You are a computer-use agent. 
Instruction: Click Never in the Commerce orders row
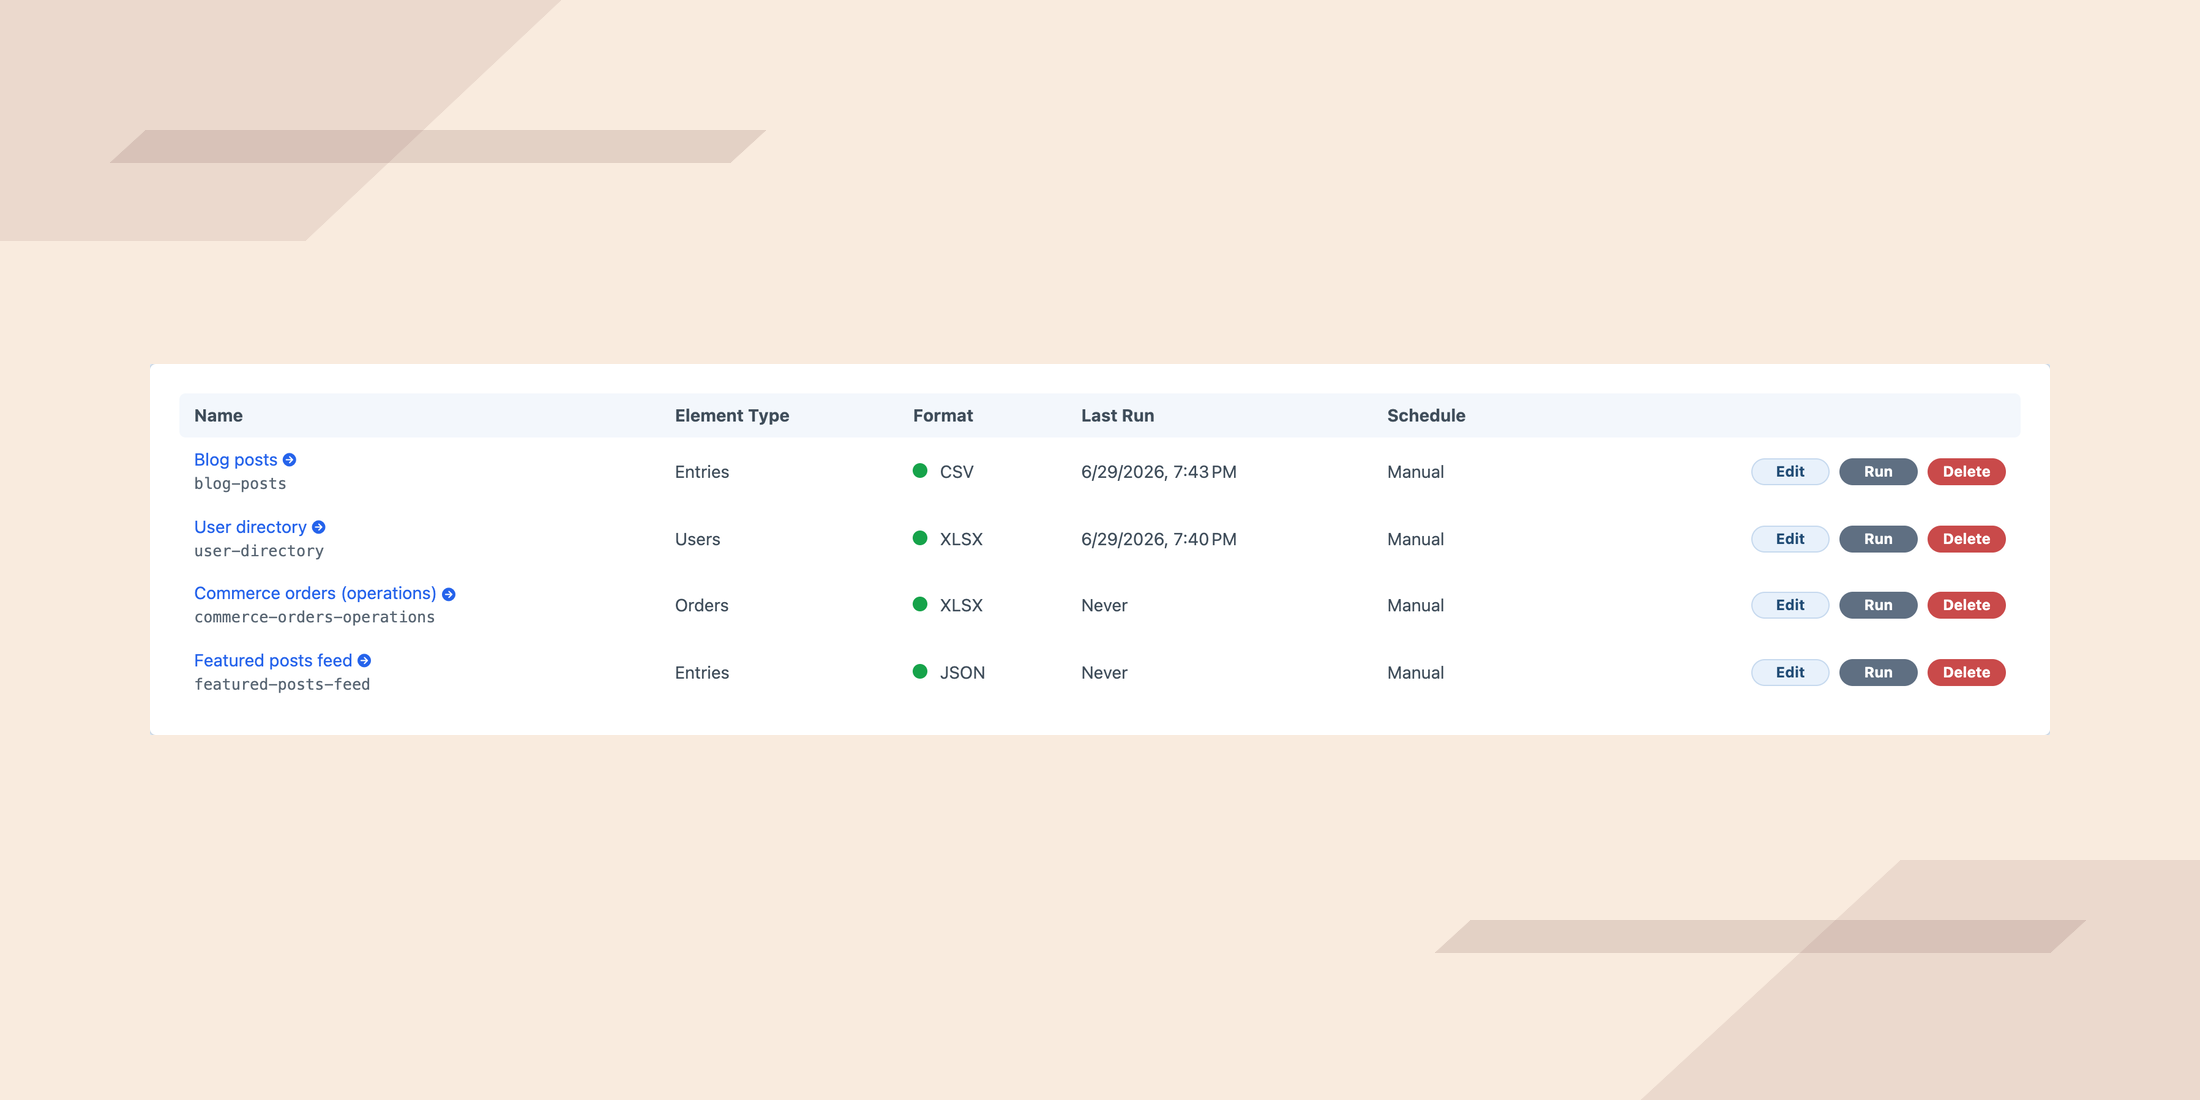1104,605
